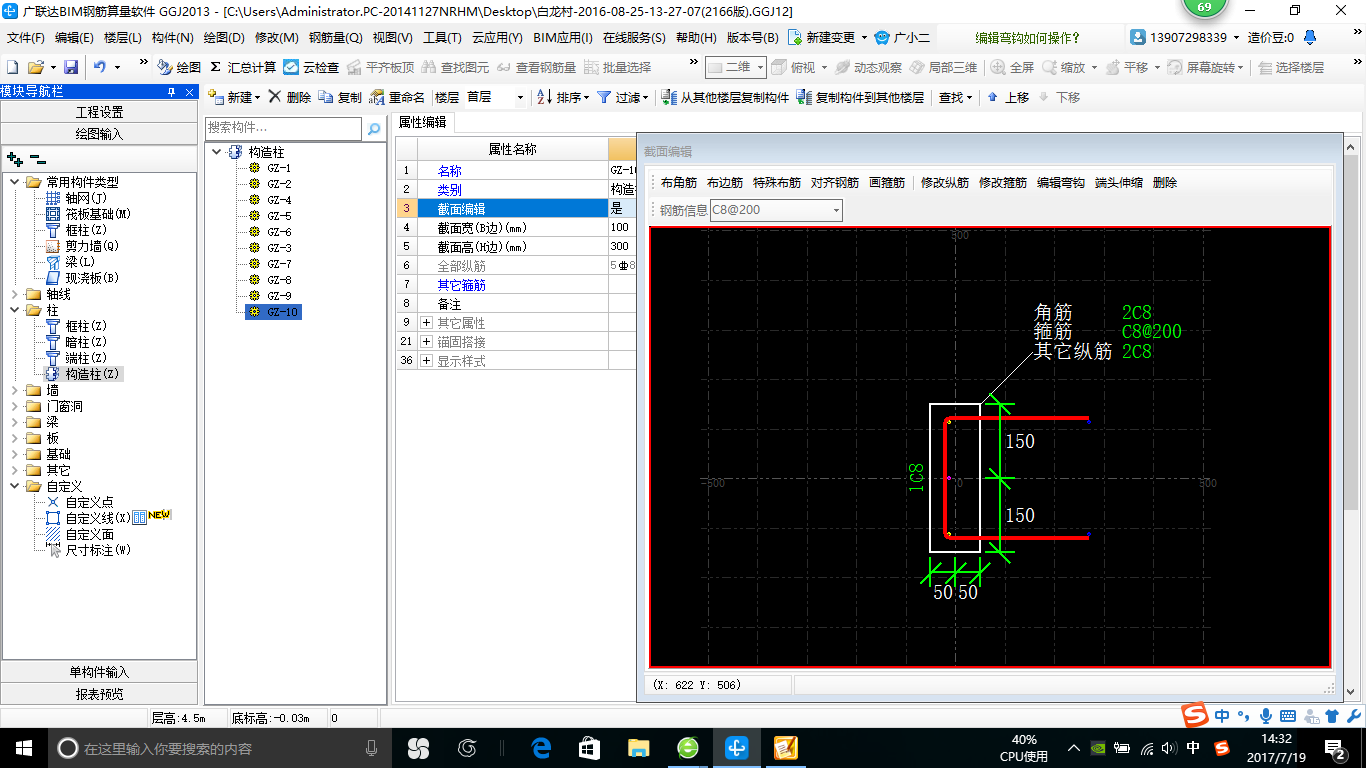The image size is (1366, 768).
Task: Click the 重命名 rename button
Action: click(397, 97)
